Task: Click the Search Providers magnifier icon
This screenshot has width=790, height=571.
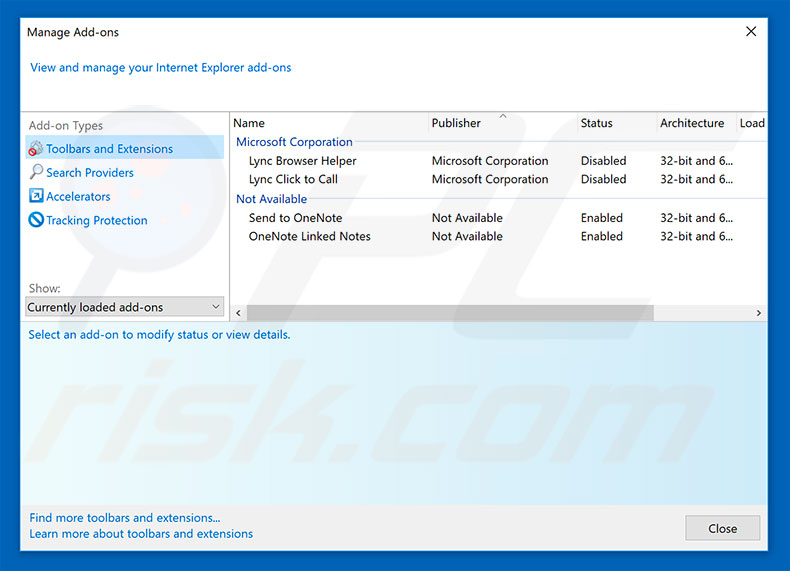Action: [36, 173]
